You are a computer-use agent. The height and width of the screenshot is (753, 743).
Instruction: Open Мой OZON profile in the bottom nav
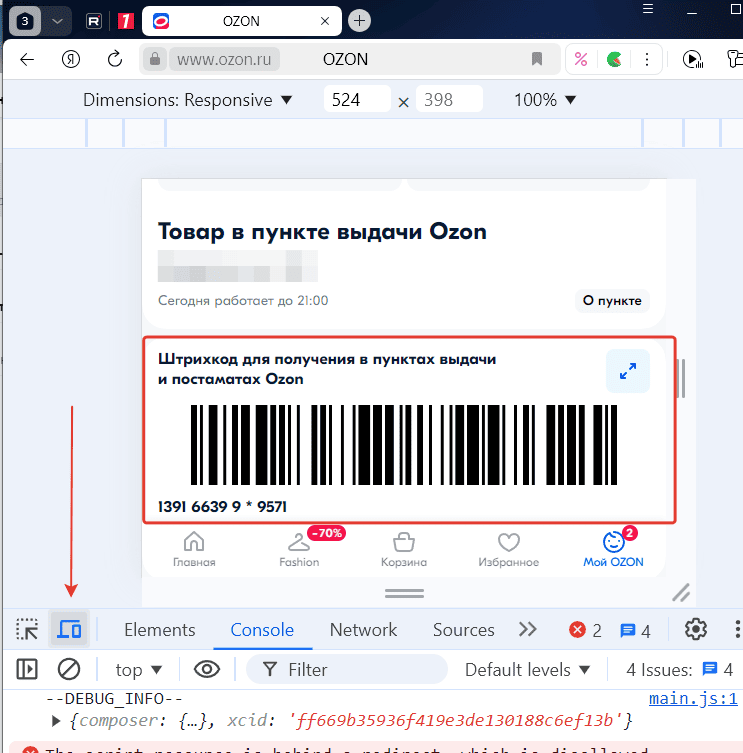pyautogui.click(x=613, y=549)
